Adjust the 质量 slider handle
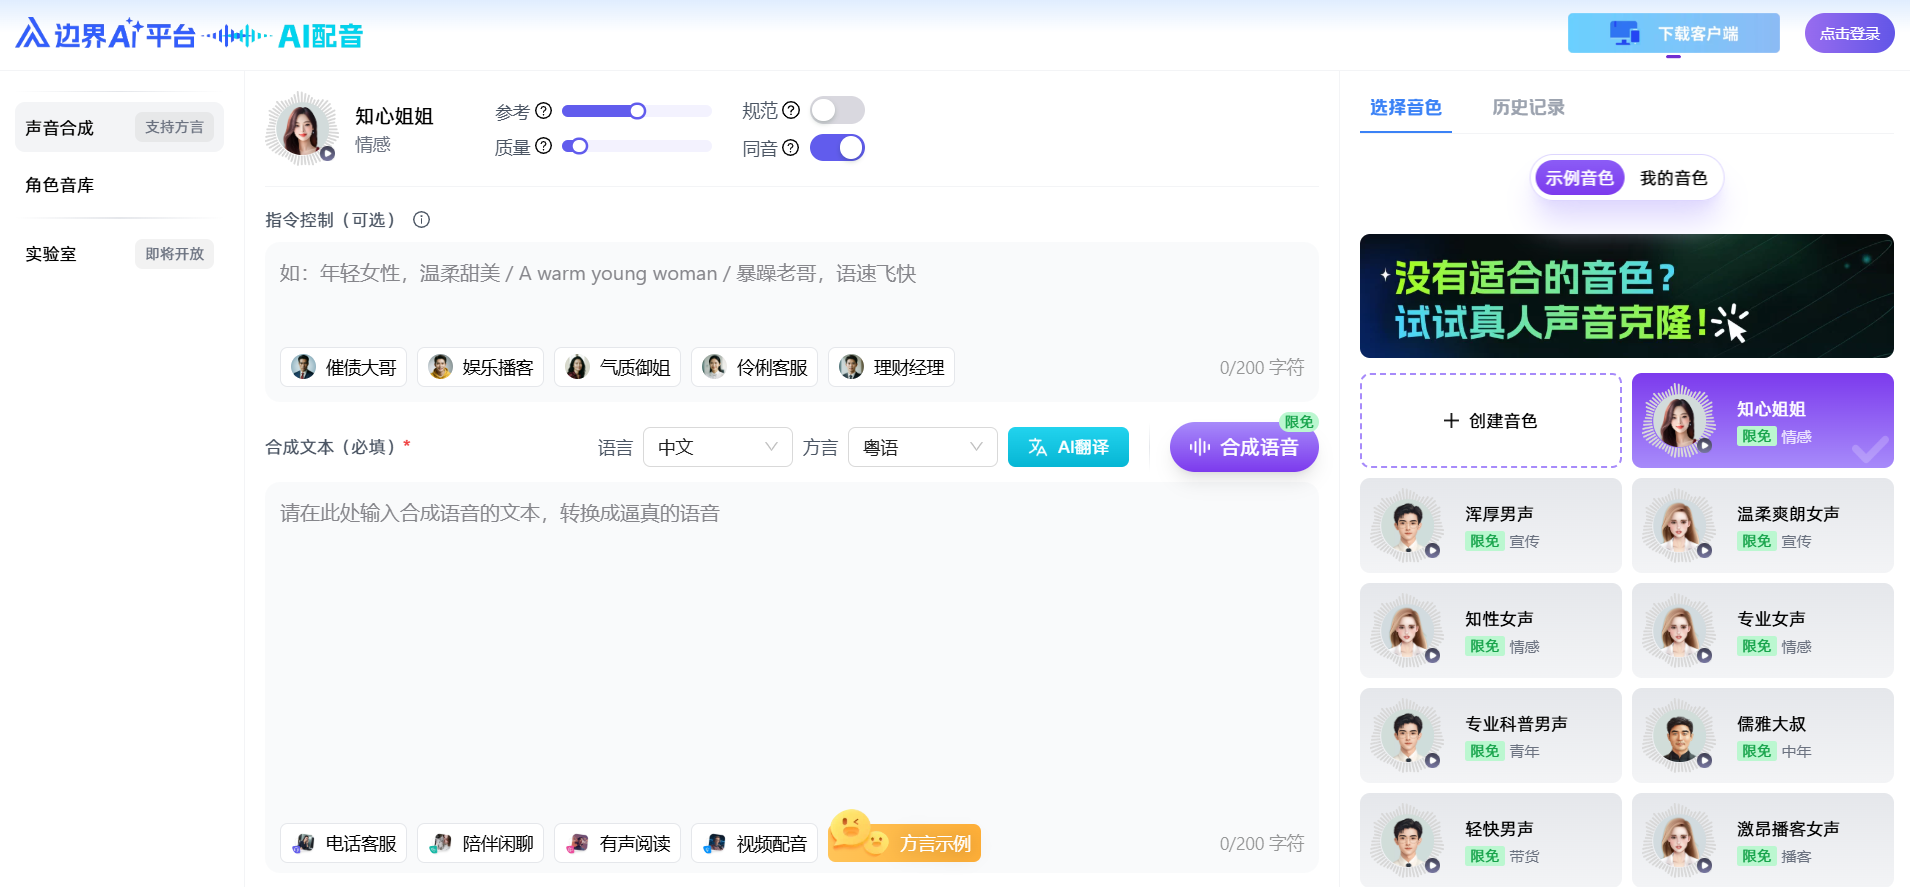The image size is (1910, 887). (x=579, y=146)
